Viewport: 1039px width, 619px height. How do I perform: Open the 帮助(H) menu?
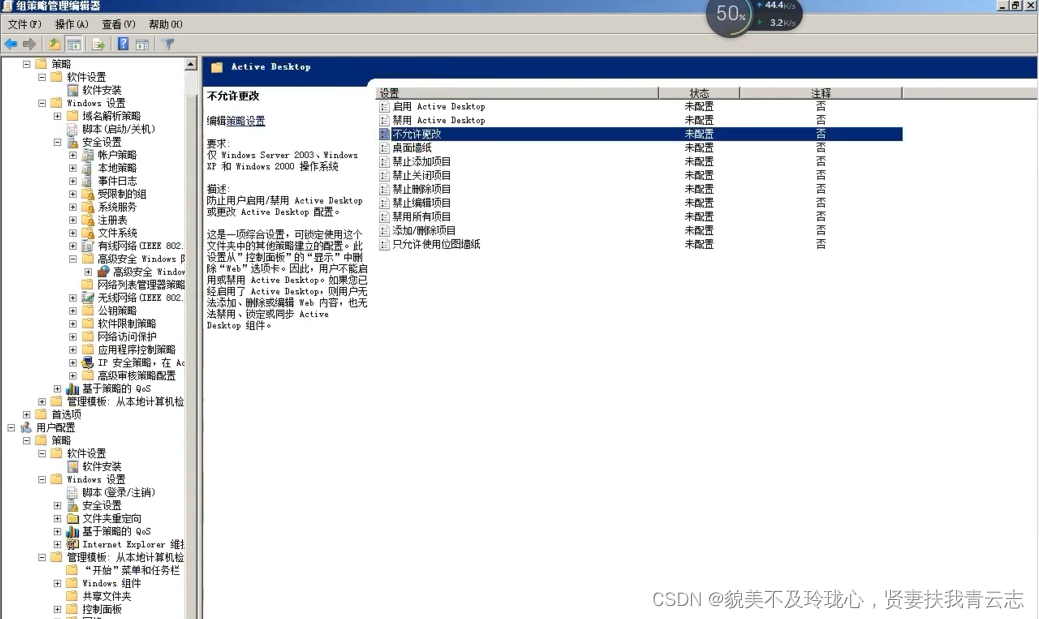166,25
